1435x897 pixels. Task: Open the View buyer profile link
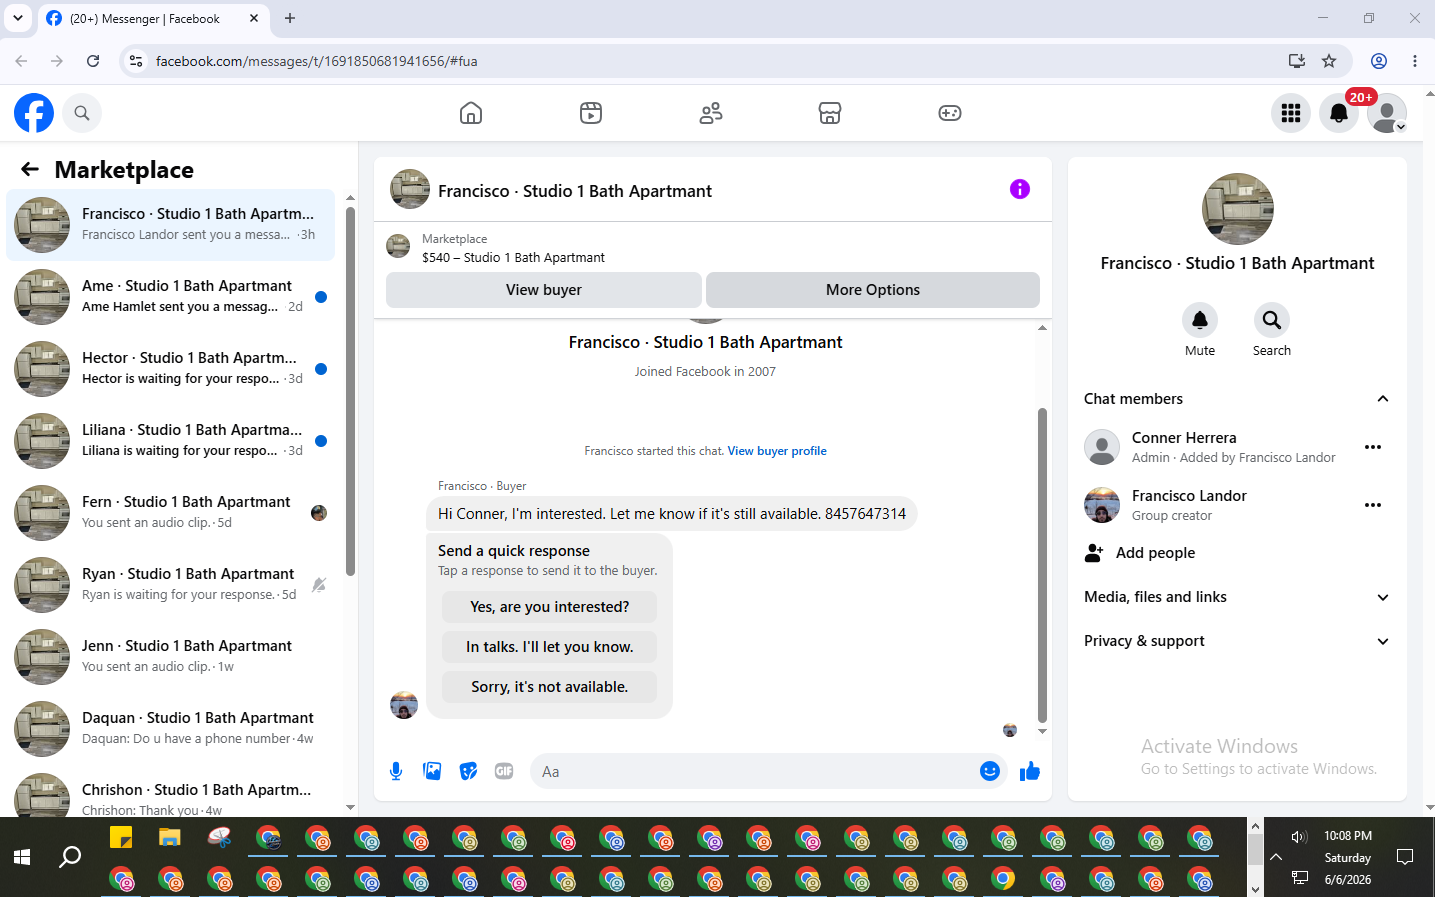click(777, 451)
